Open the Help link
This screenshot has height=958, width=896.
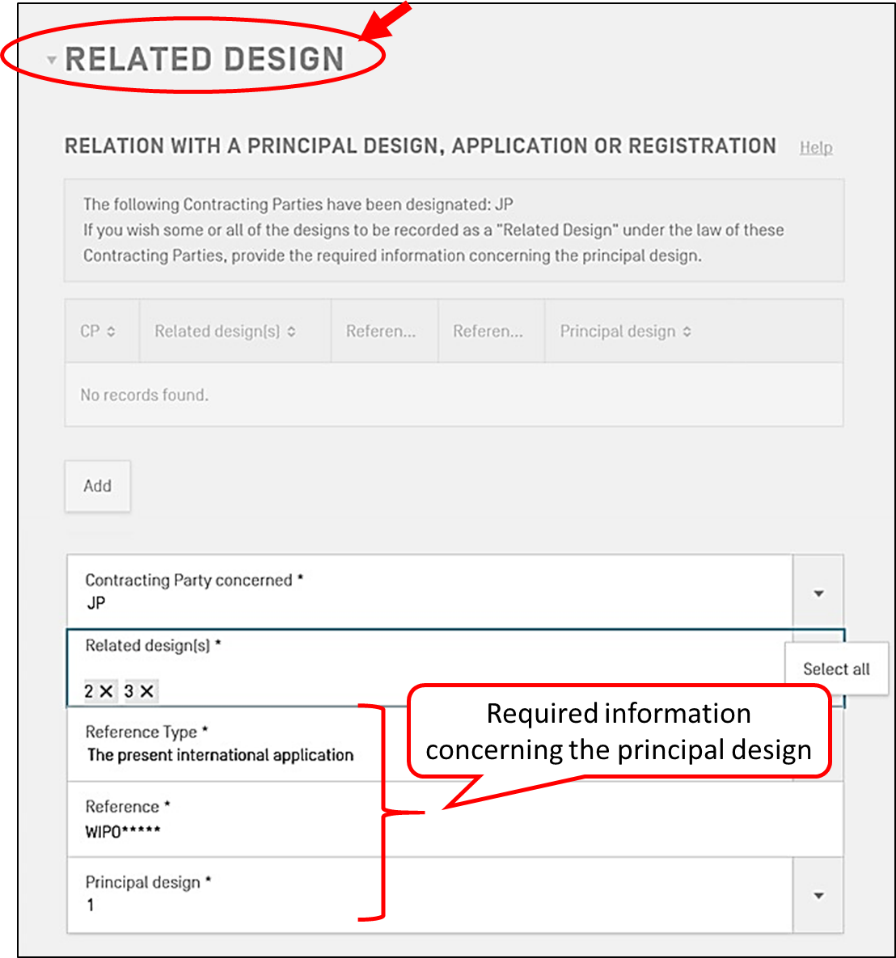click(816, 147)
